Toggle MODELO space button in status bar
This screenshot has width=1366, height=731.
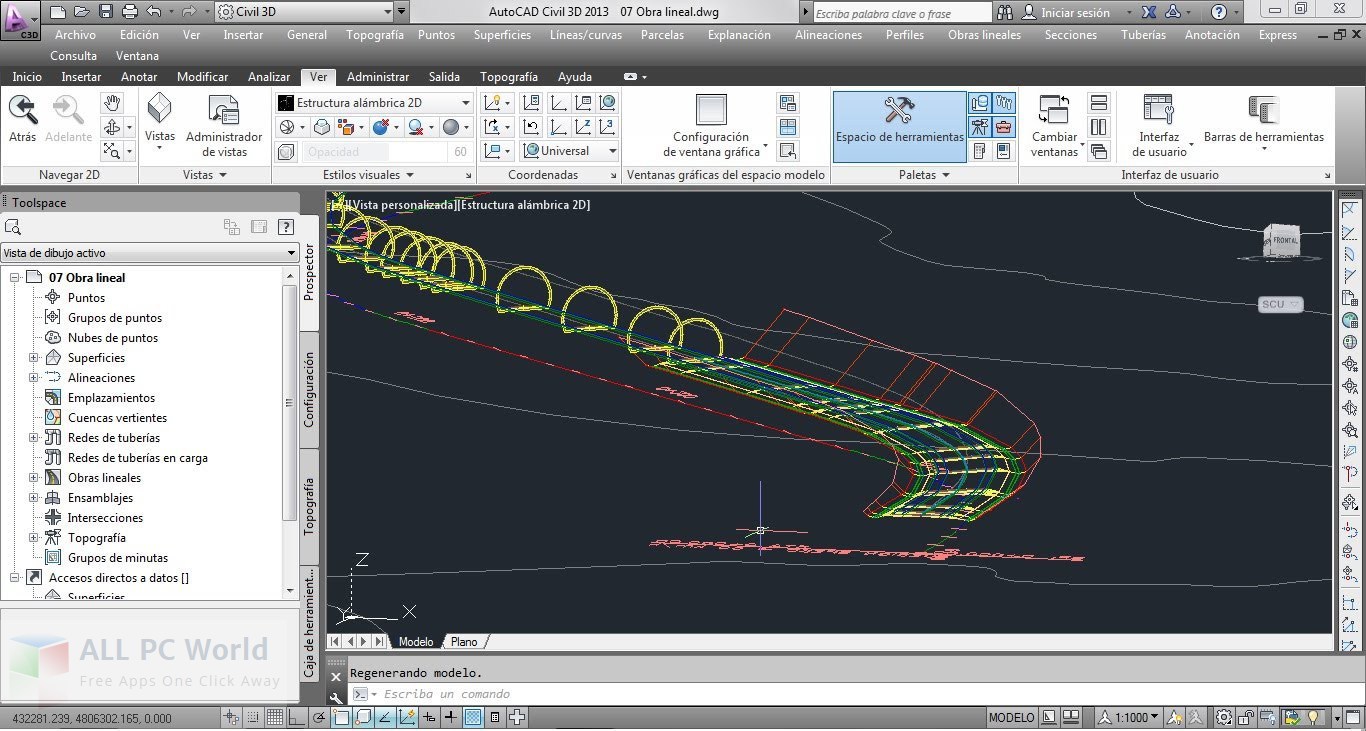(x=1012, y=717)
